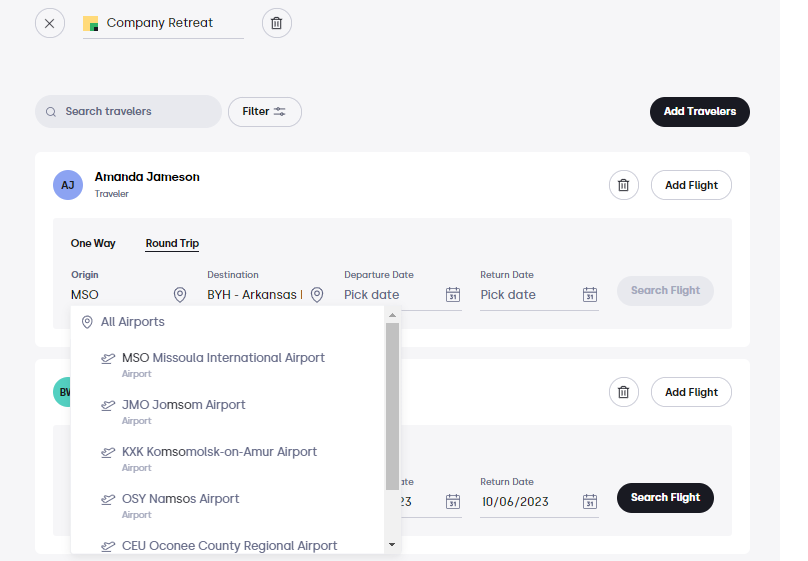Click the yellow Company Retreat trip icon
Image resolution: width=808 pixels, height=561 pixels.
coord(91,23)
